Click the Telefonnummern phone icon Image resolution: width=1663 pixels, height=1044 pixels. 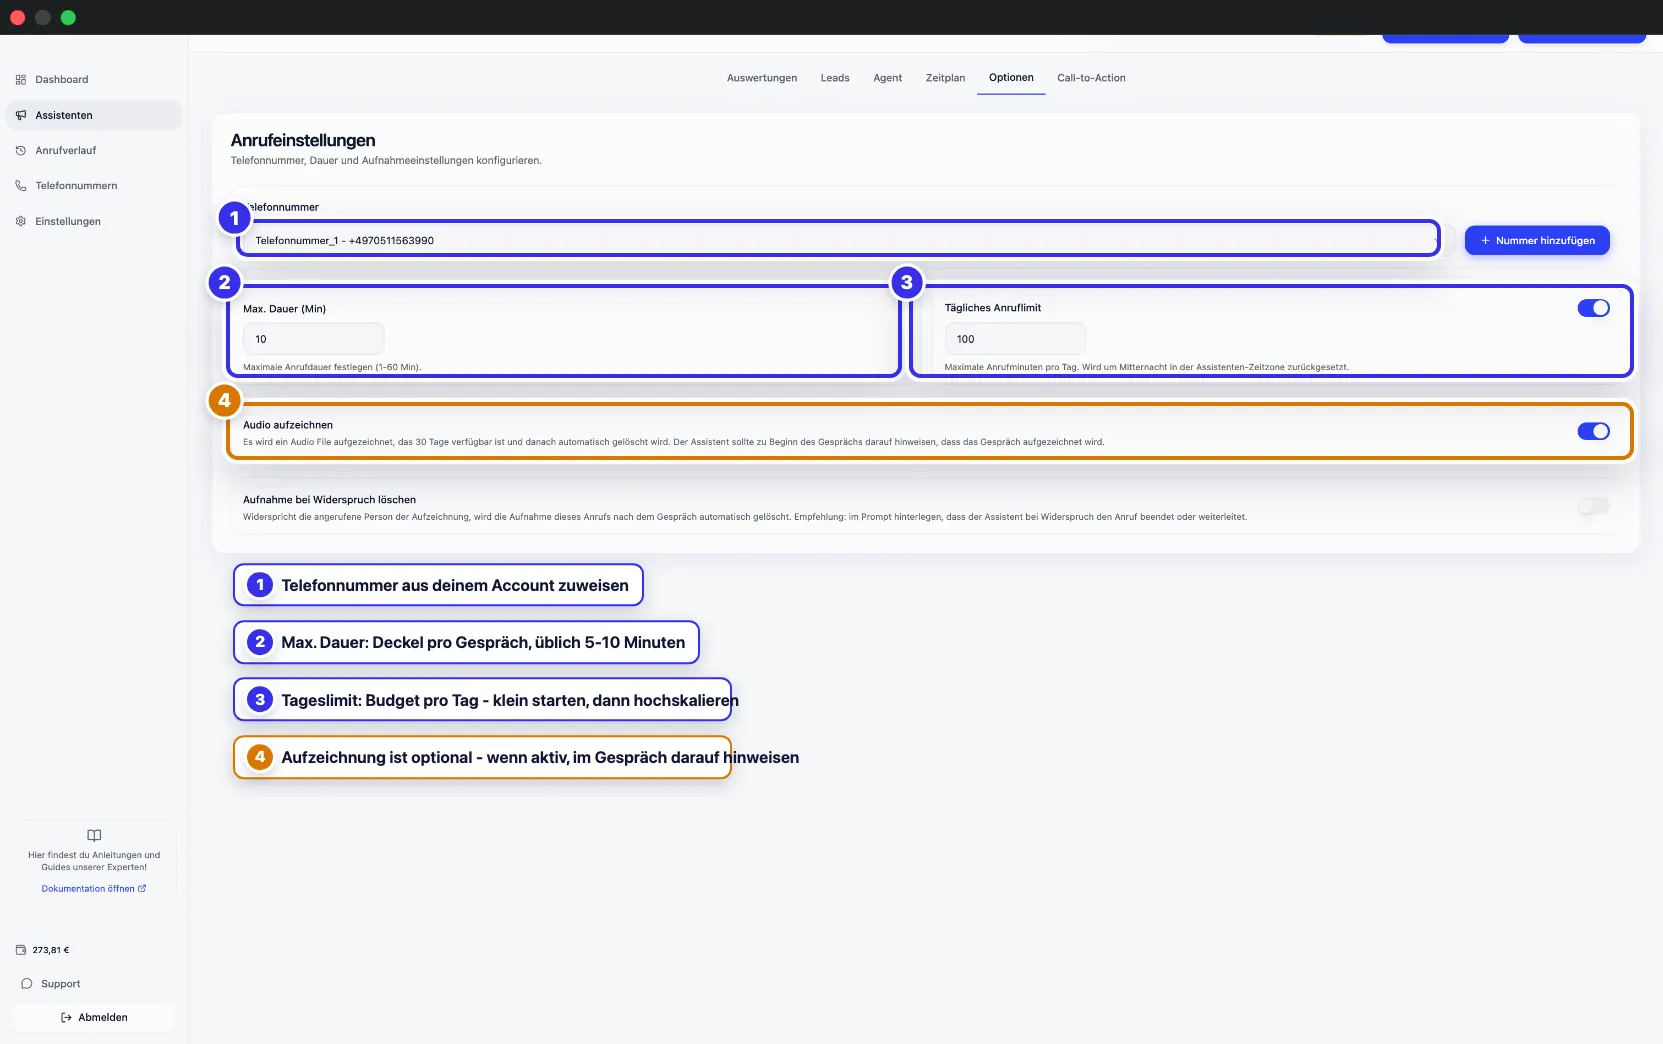[21, 186]
